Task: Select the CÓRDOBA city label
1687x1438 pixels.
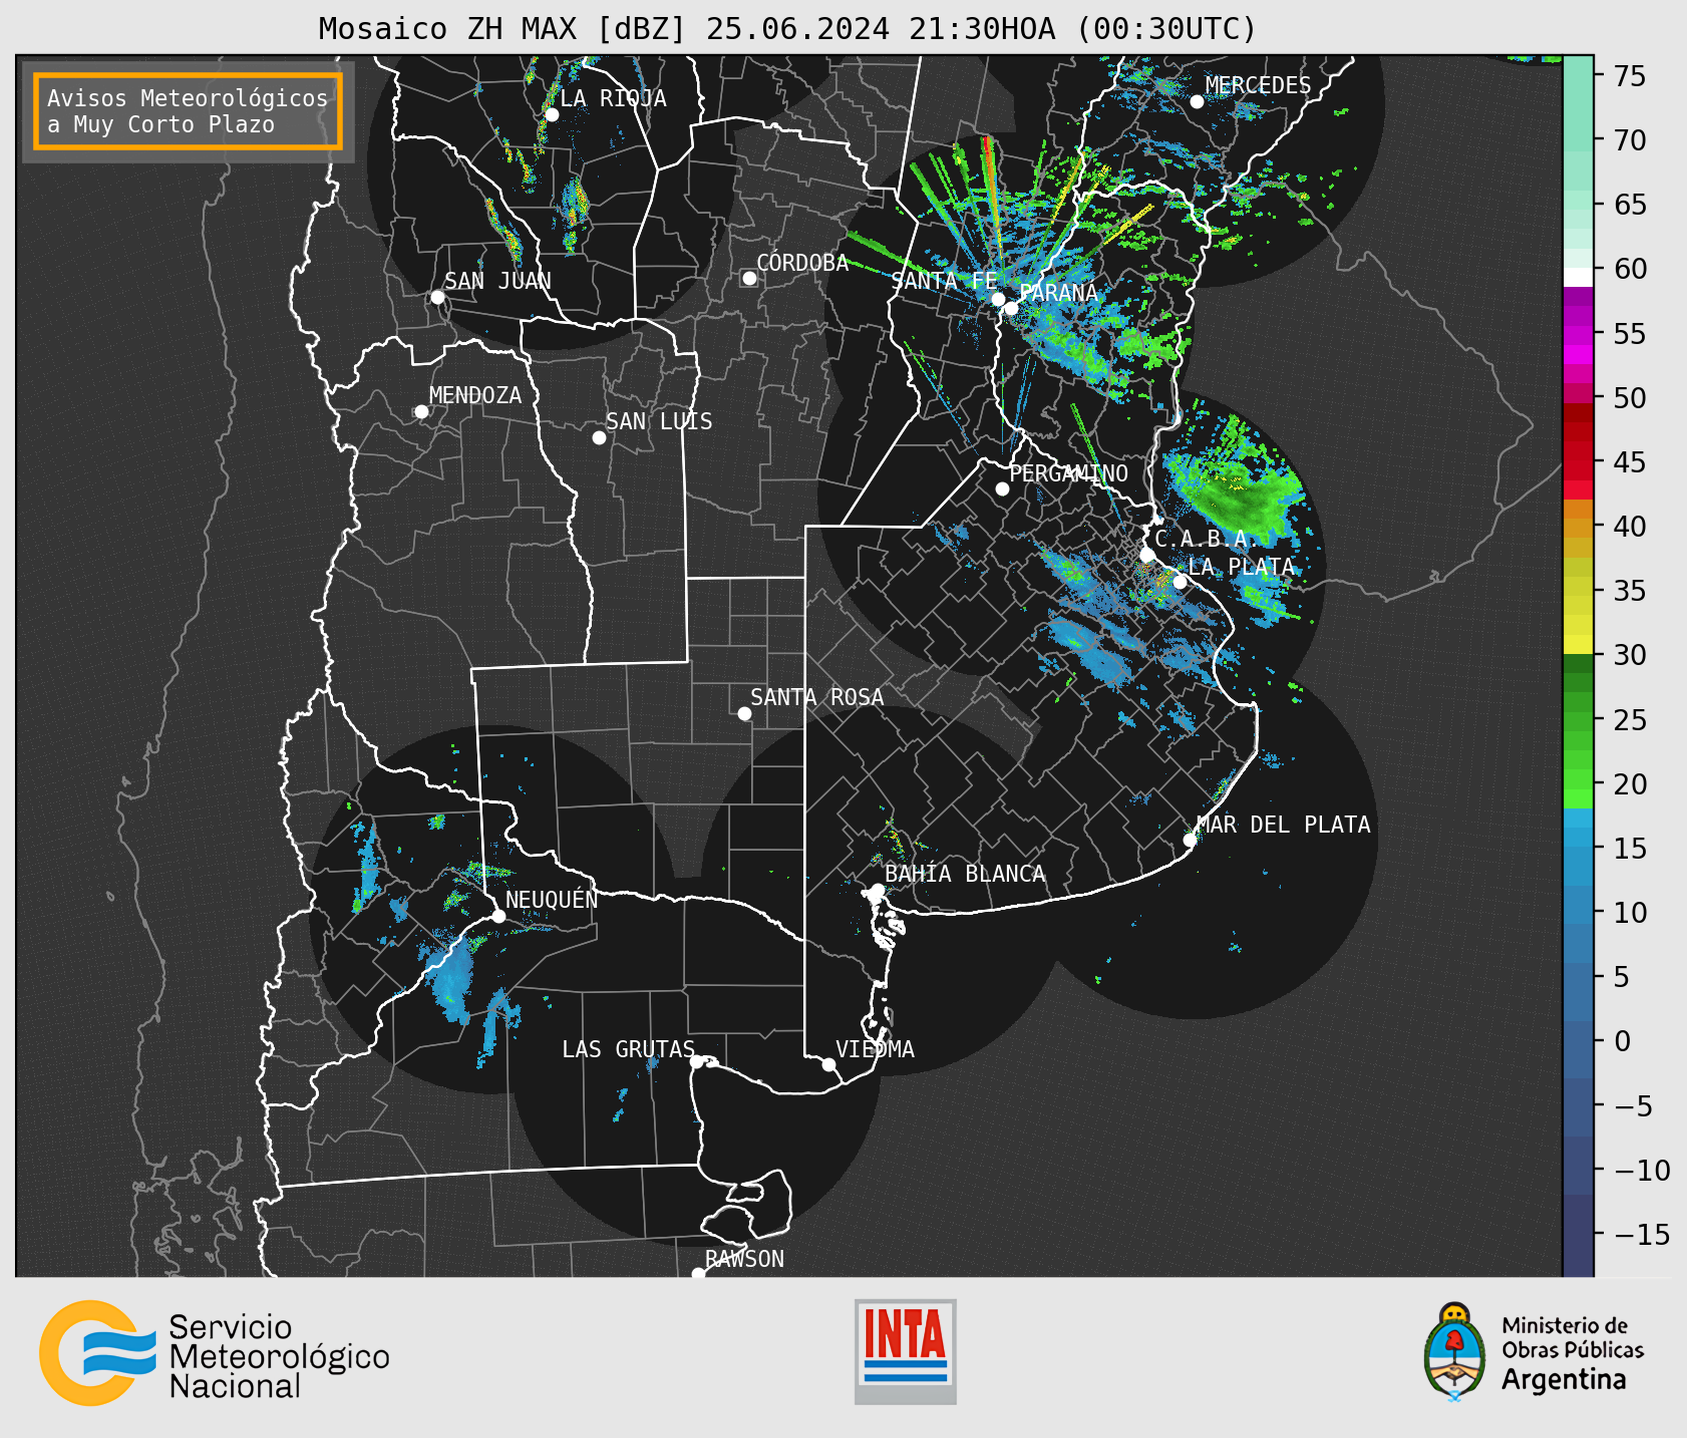Action: click(802, 262)
